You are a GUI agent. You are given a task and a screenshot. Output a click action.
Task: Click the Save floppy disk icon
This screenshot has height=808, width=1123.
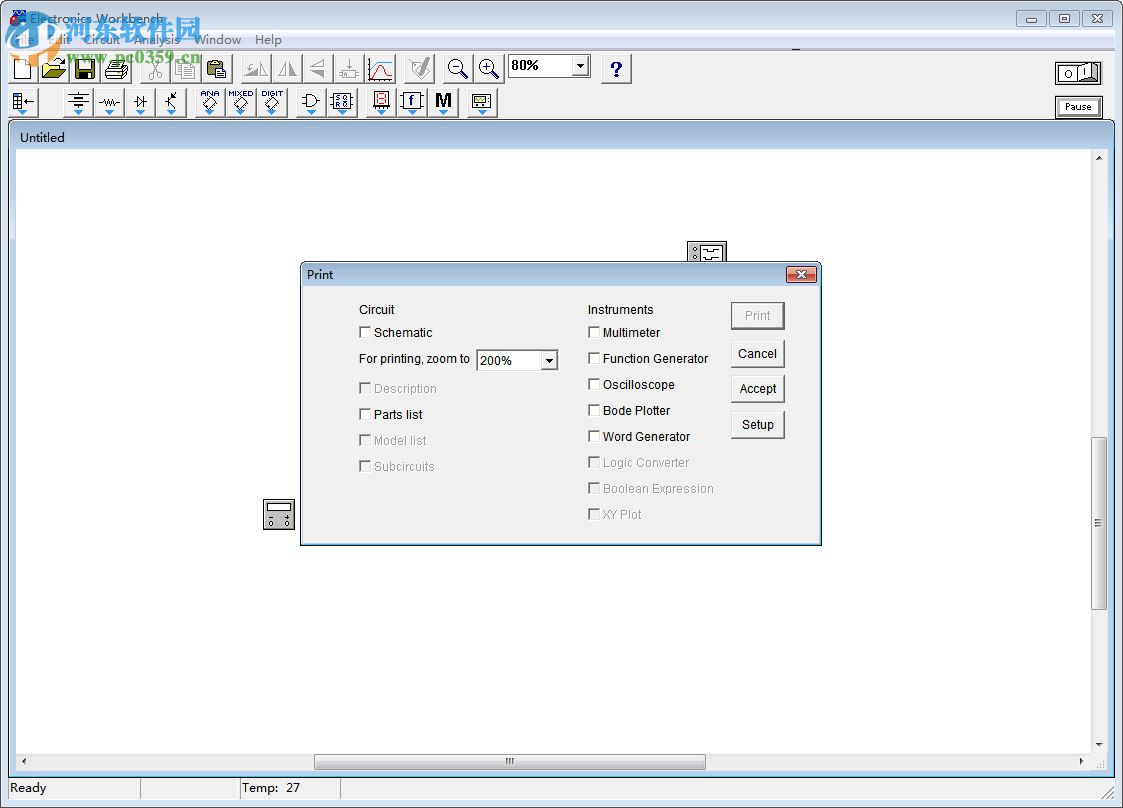(x=86, y=69)
